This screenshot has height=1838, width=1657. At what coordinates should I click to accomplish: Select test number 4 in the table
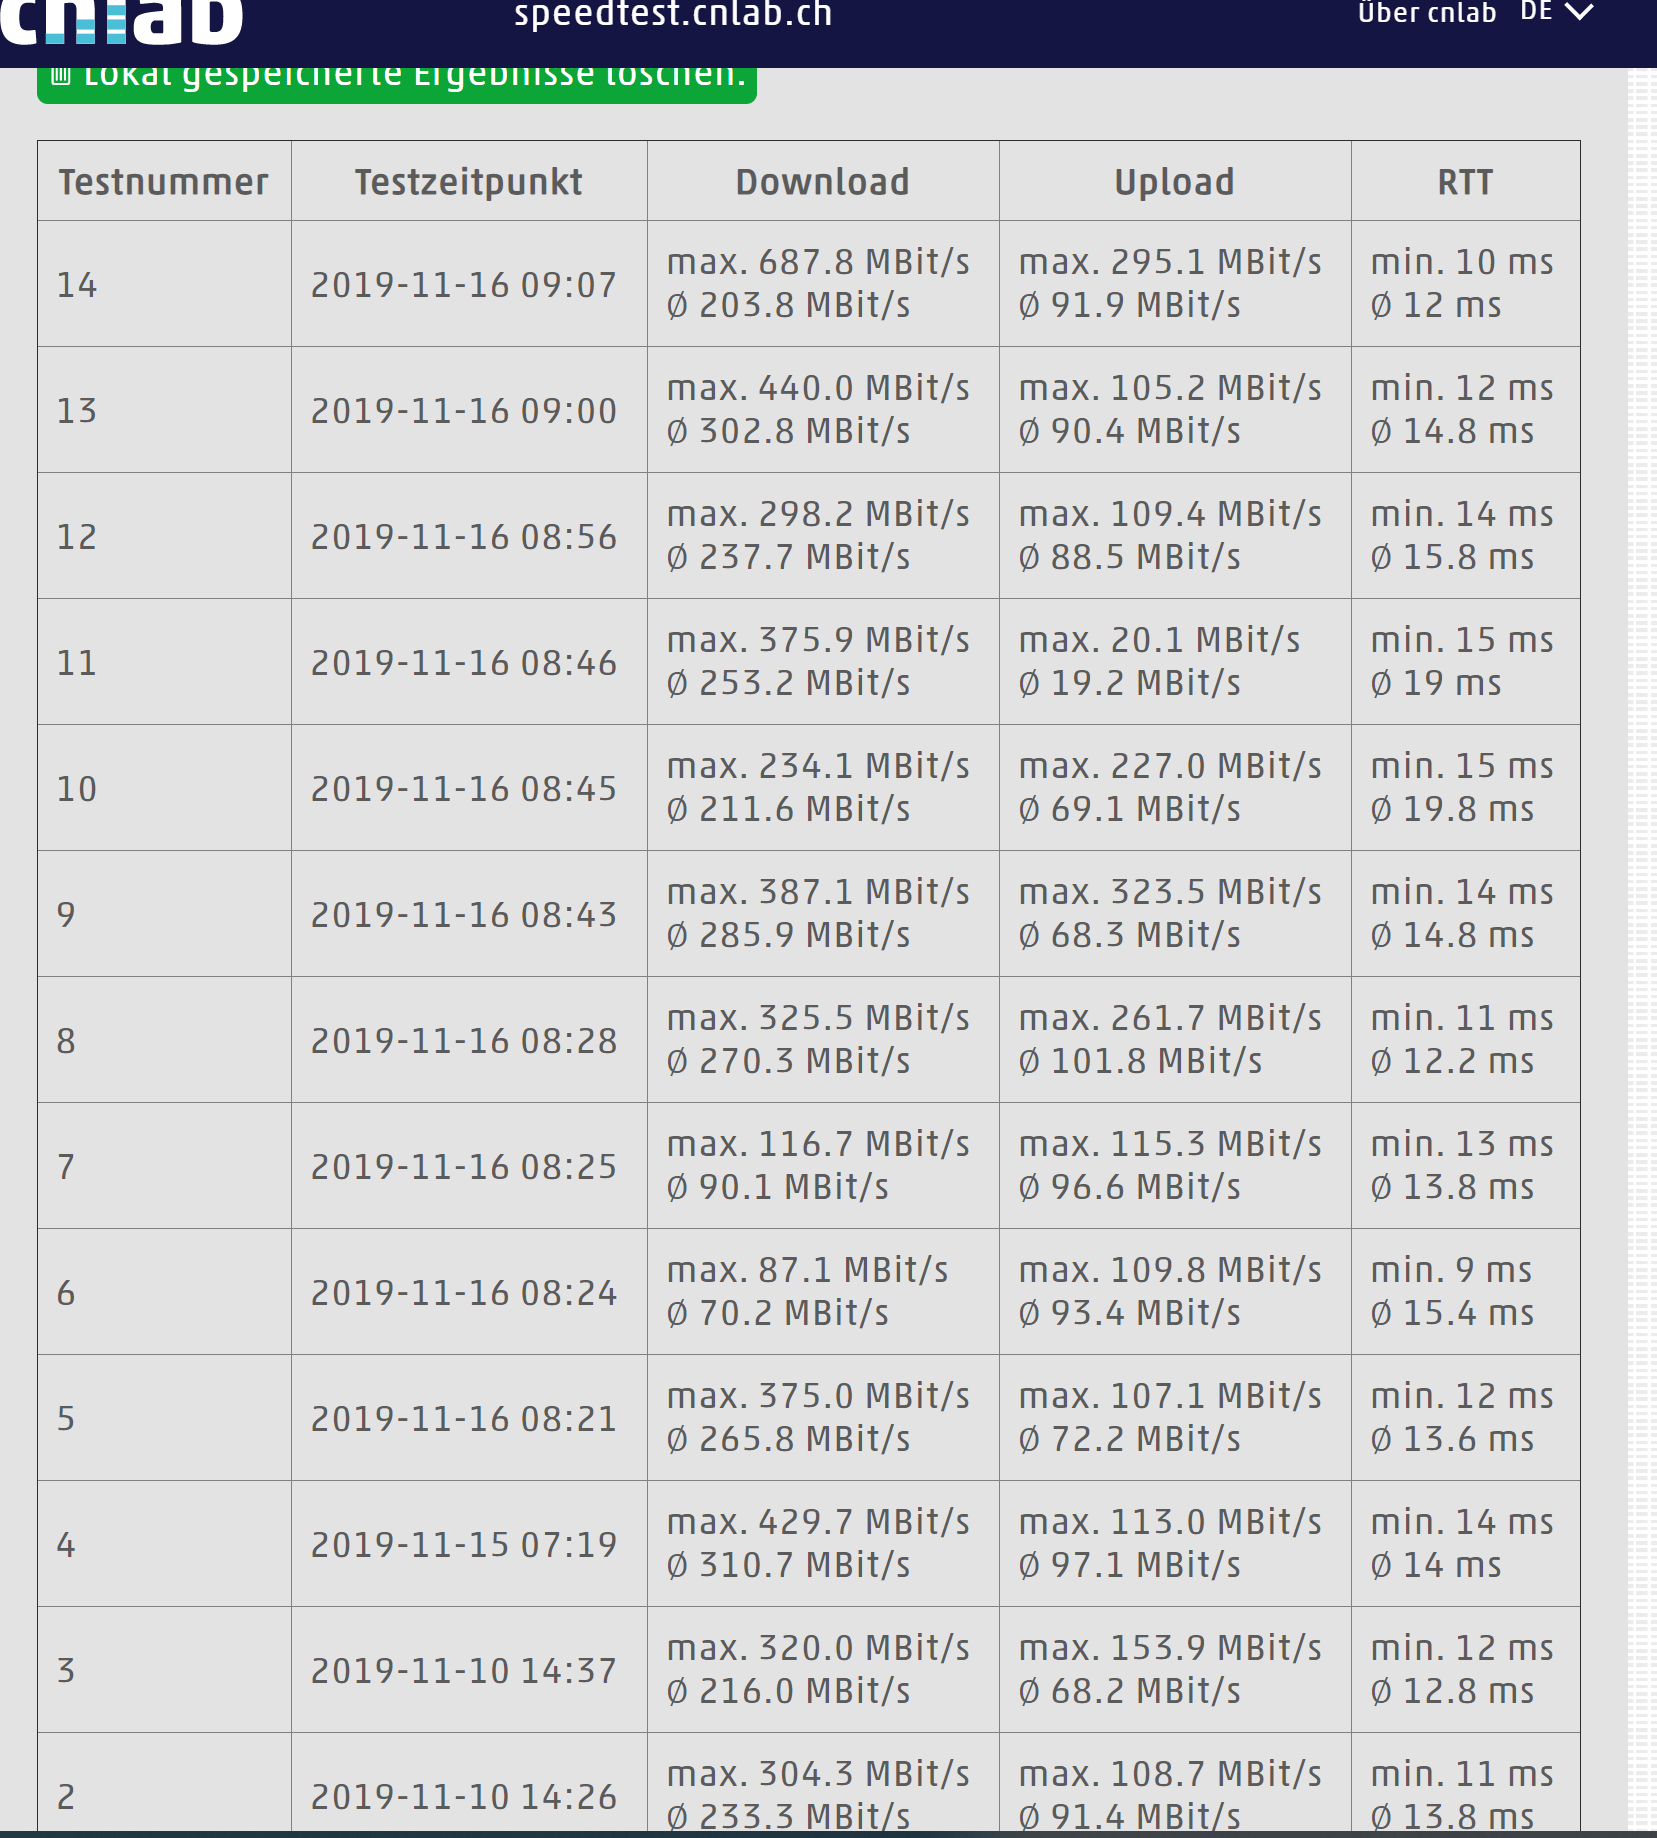click(x=66, y=1545)
